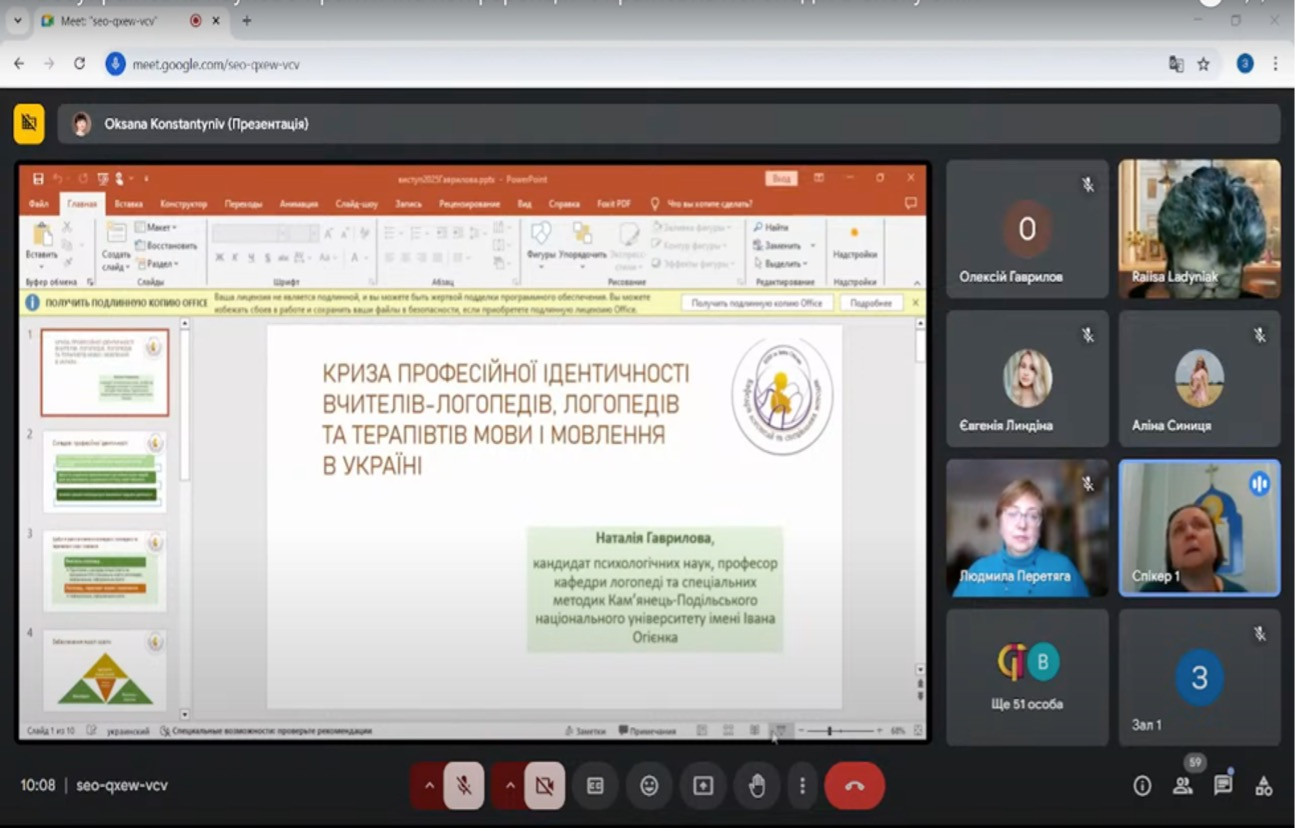Click Людмила Перетяга video tile
Screen dimensions: 1298x831
(x=1027, y=528)
